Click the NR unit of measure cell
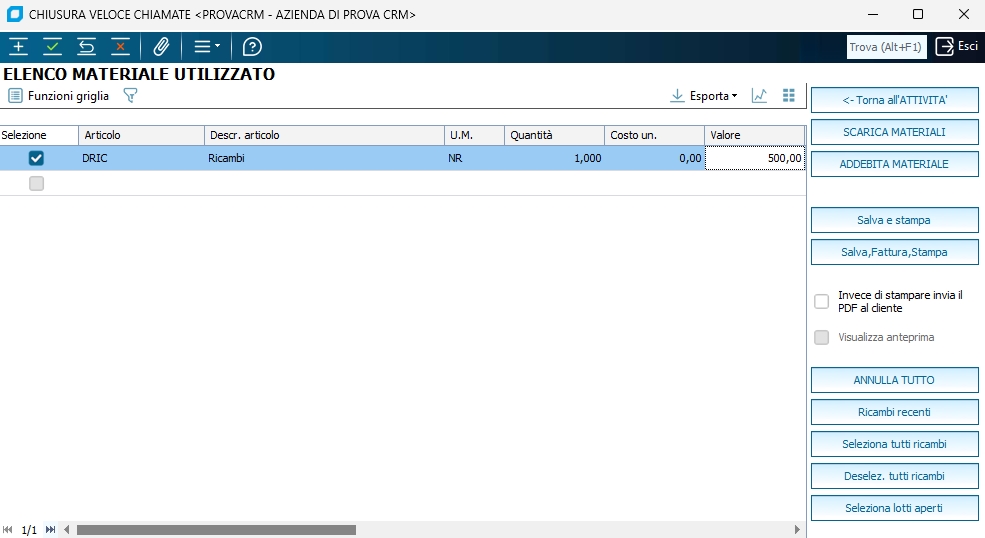The width and height of the screenshot is (985, 538). pos(474,158)
